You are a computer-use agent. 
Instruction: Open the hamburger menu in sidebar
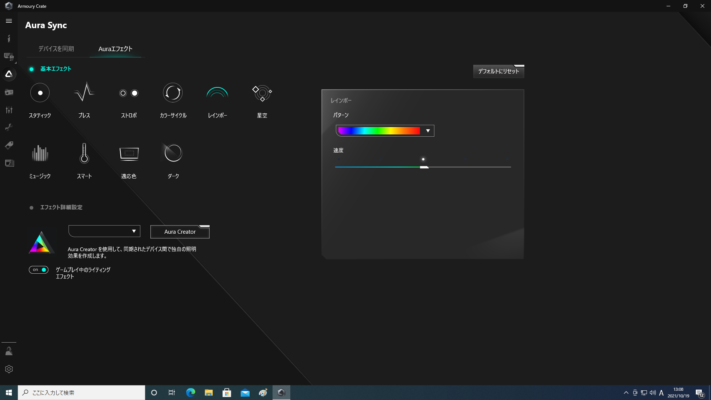[x=9, y=21]
